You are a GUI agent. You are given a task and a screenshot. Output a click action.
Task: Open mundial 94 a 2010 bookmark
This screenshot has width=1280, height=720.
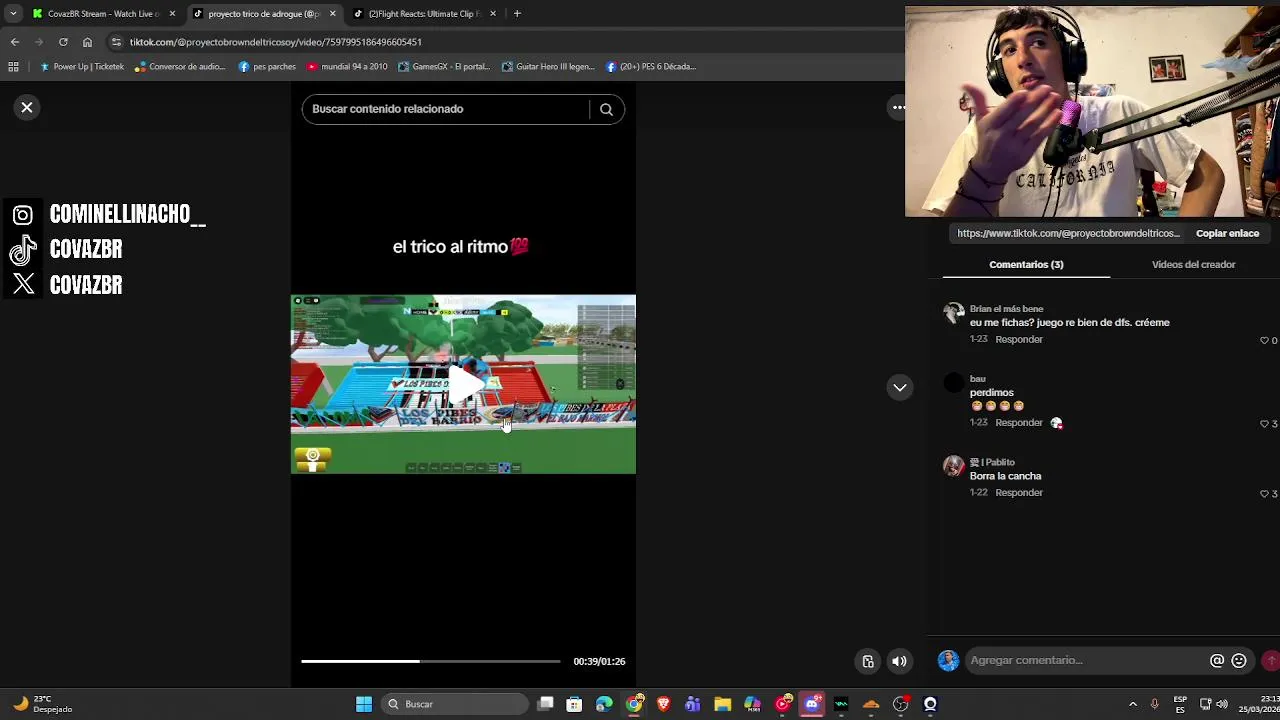pyautogui.click(x=347, y=67)
